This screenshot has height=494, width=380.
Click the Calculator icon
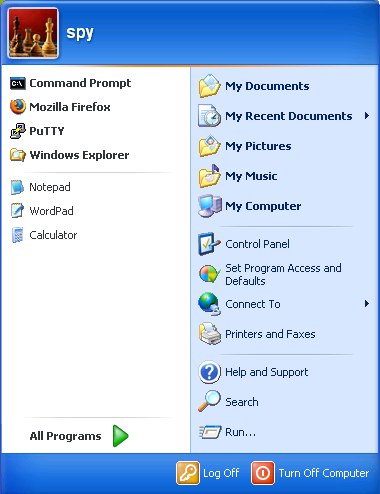17,235
